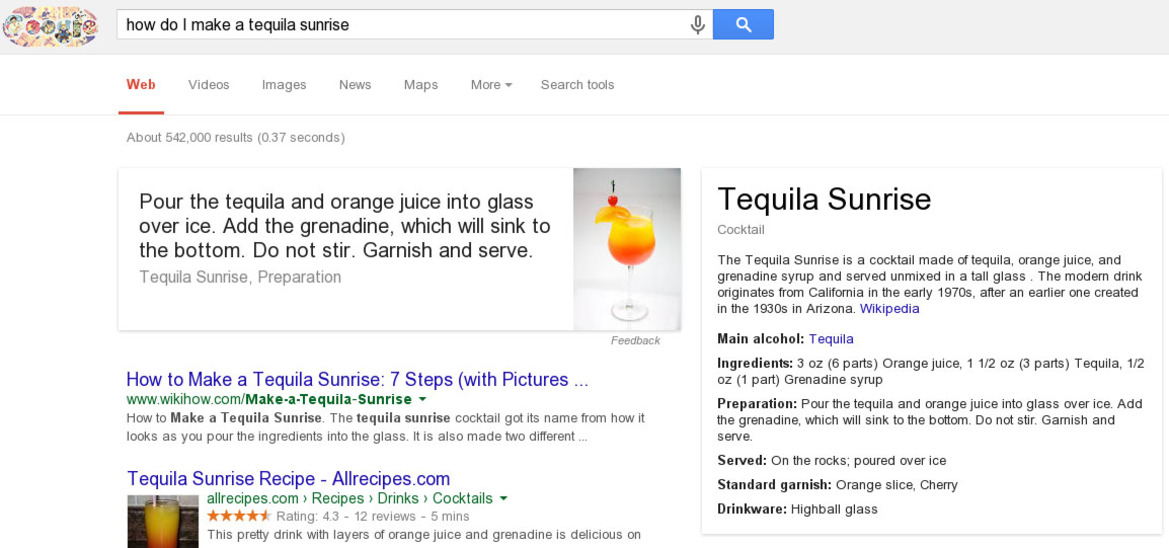Open the Maps tab
The image size is (1169, 548).
pyautogui.click(x=421, y=84)
